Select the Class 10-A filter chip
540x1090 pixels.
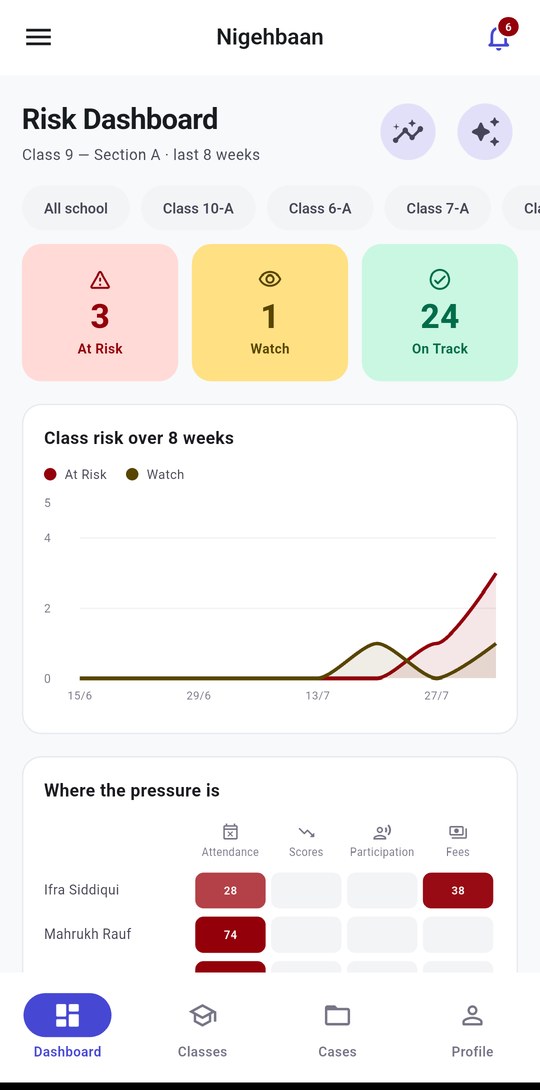pos(198,208)
